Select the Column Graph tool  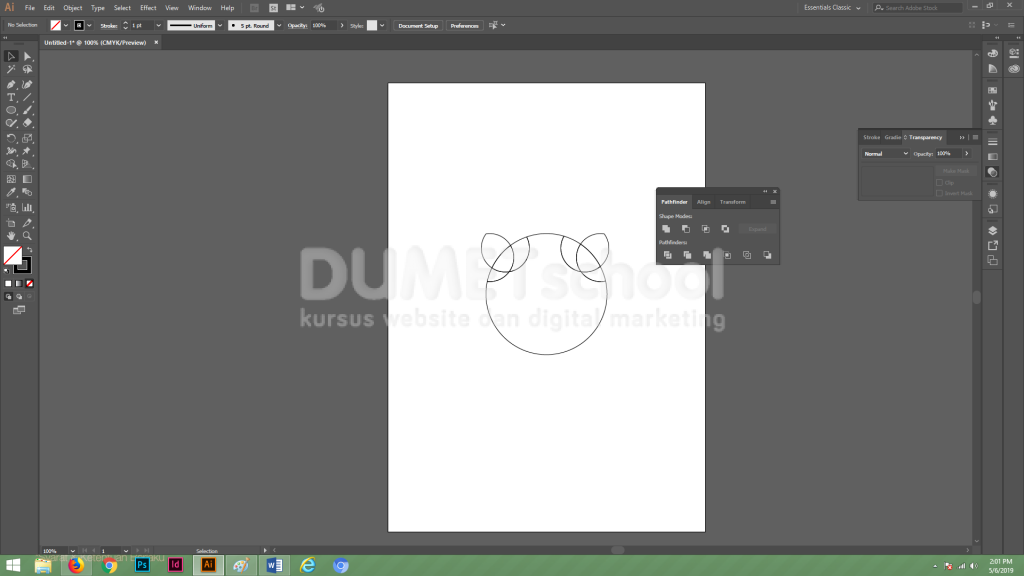point(27,208)
